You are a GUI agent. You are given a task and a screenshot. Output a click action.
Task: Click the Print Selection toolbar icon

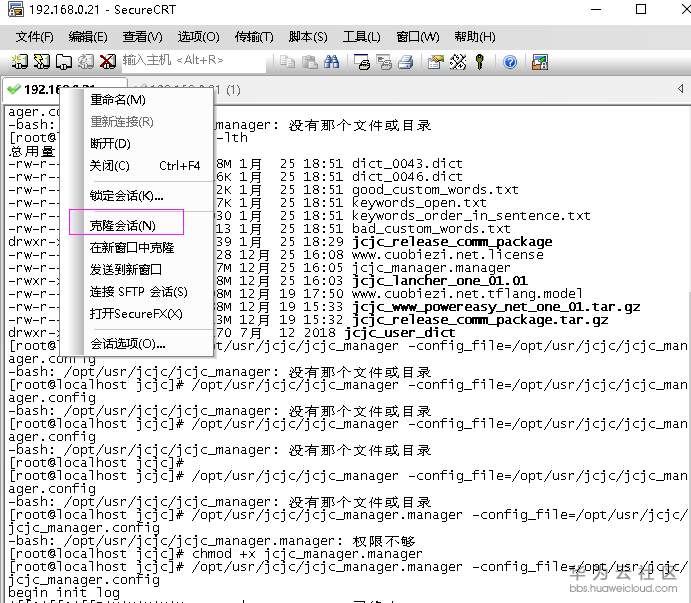(x=384, y=62)
